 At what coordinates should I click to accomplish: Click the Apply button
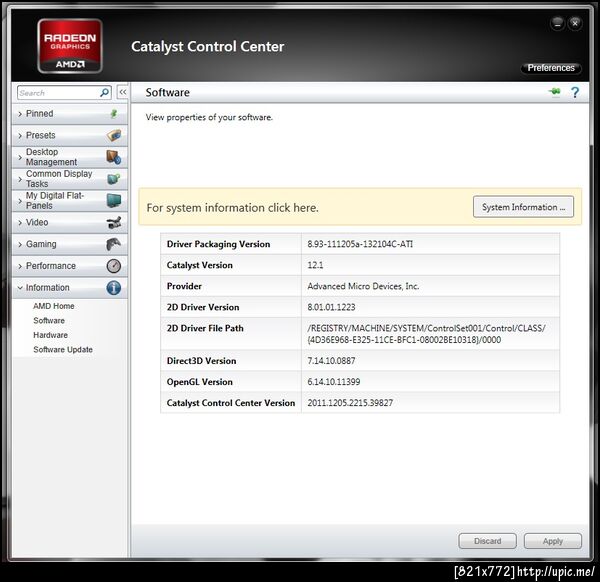553,541
